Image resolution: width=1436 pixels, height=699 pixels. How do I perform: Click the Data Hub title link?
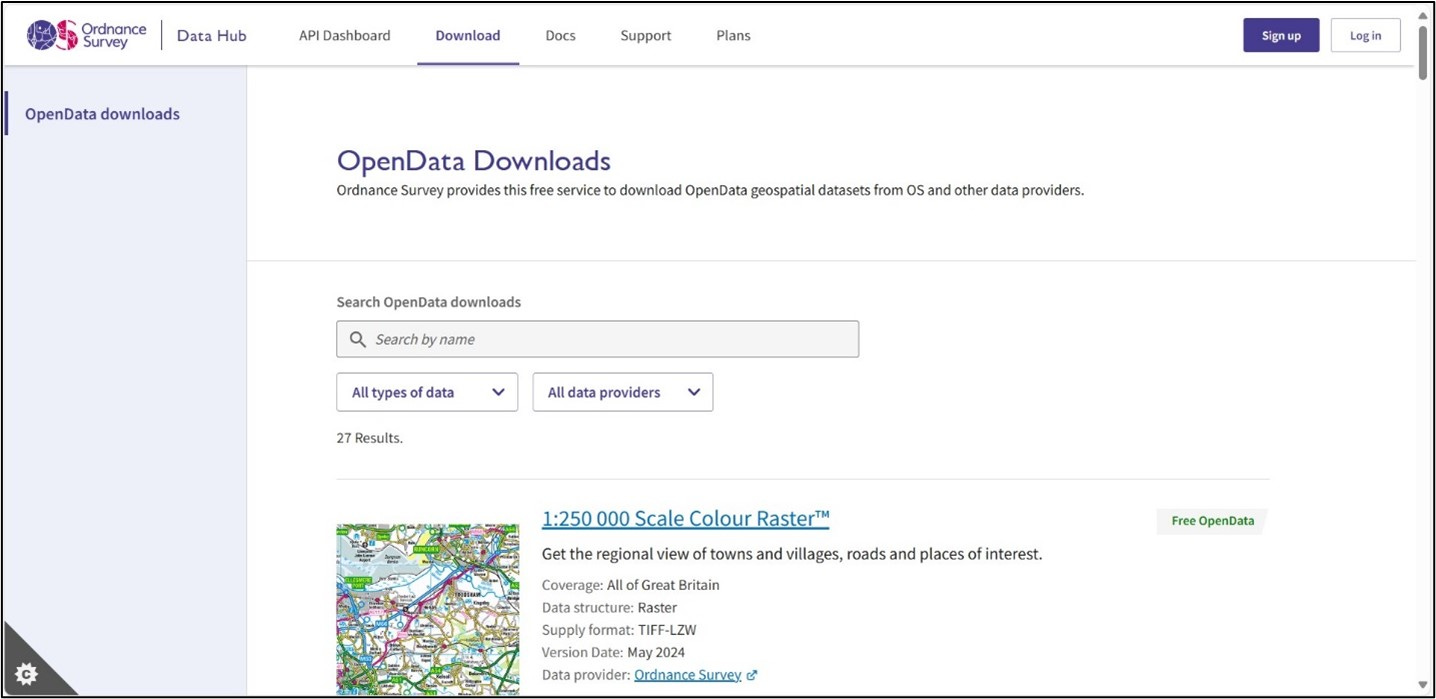[211, 35]
